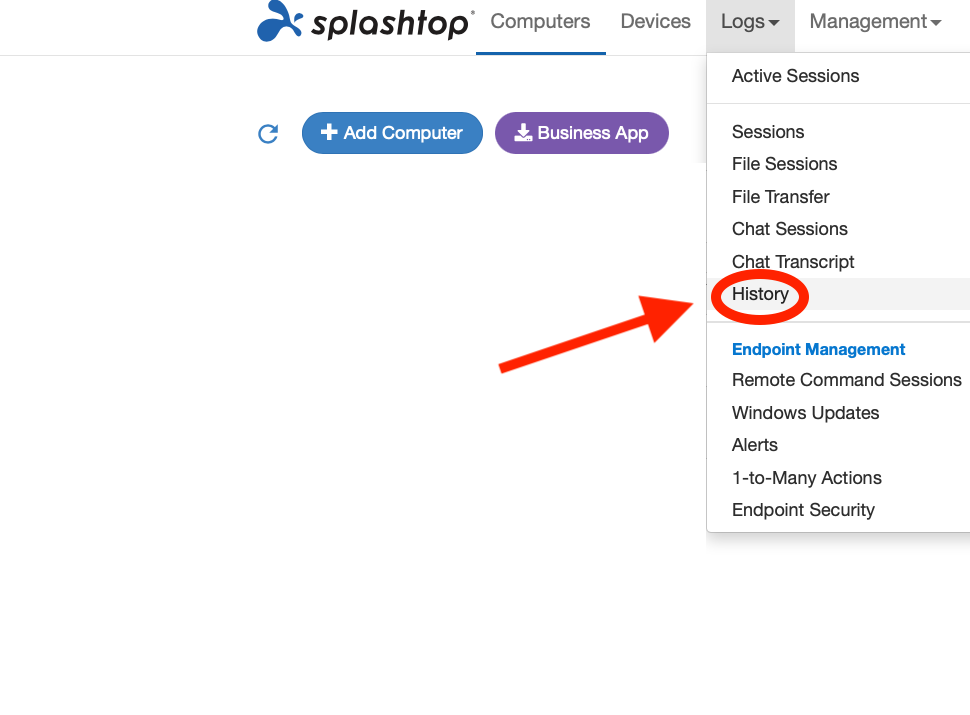Go to the Devices tab

click(655, 22)
